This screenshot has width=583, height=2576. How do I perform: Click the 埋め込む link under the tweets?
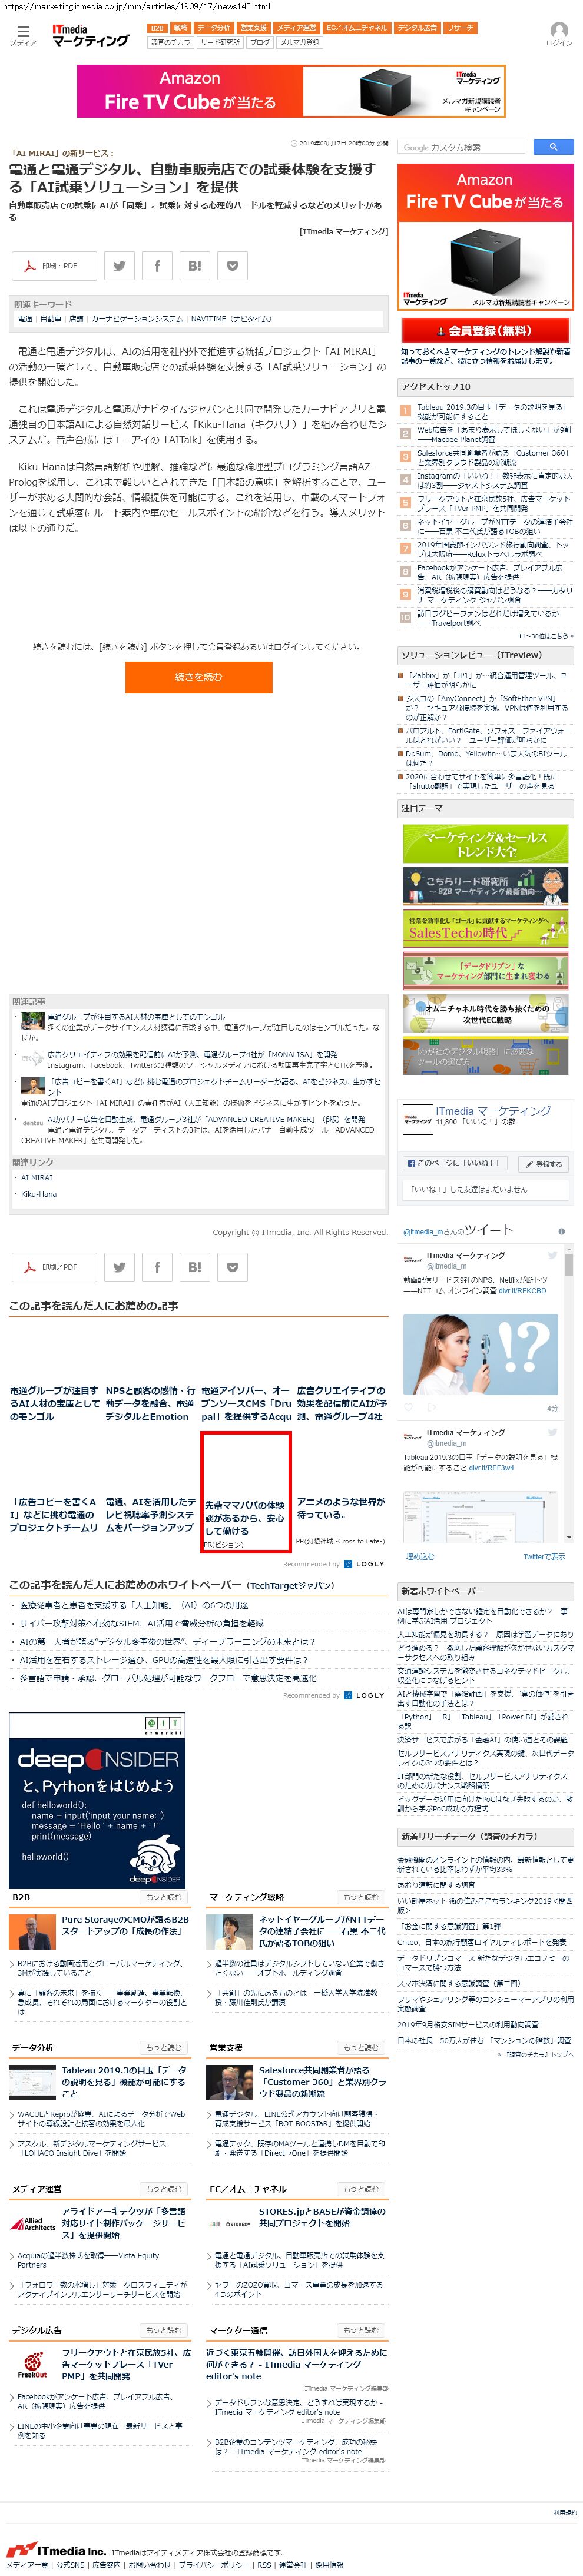point(420,1556)
